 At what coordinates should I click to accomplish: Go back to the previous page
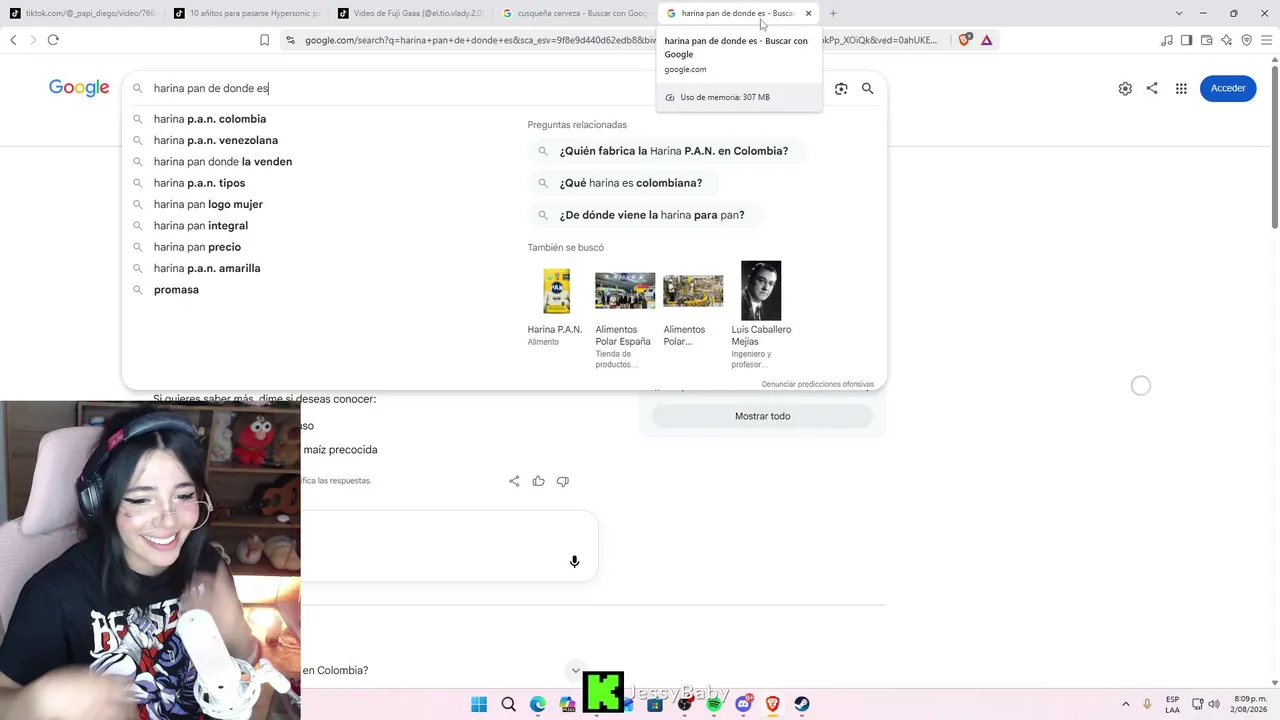coord(13,40)
